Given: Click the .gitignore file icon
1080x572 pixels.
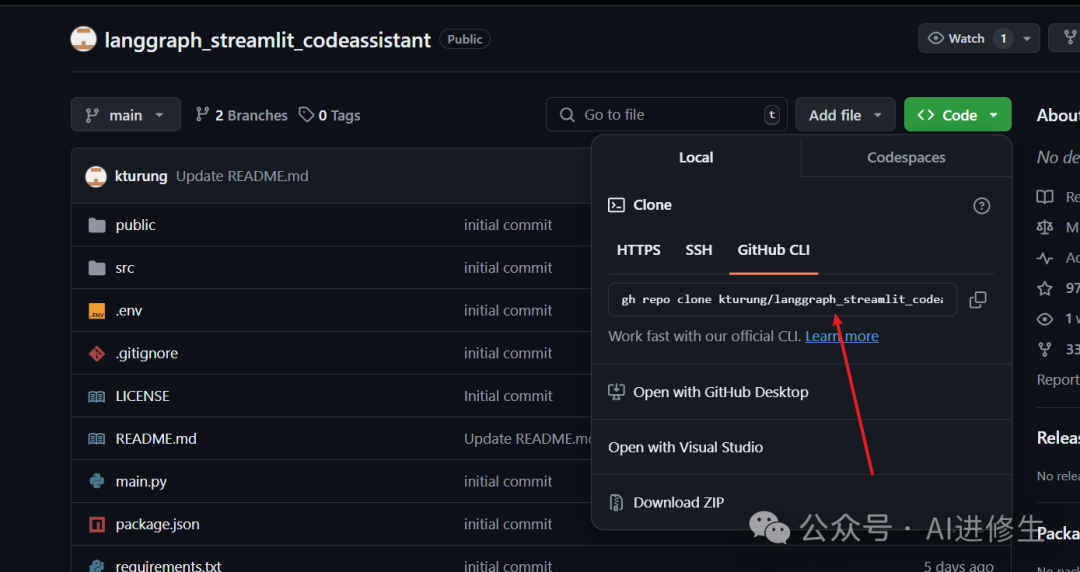Looking at the screenshot, I should (97, 354).
